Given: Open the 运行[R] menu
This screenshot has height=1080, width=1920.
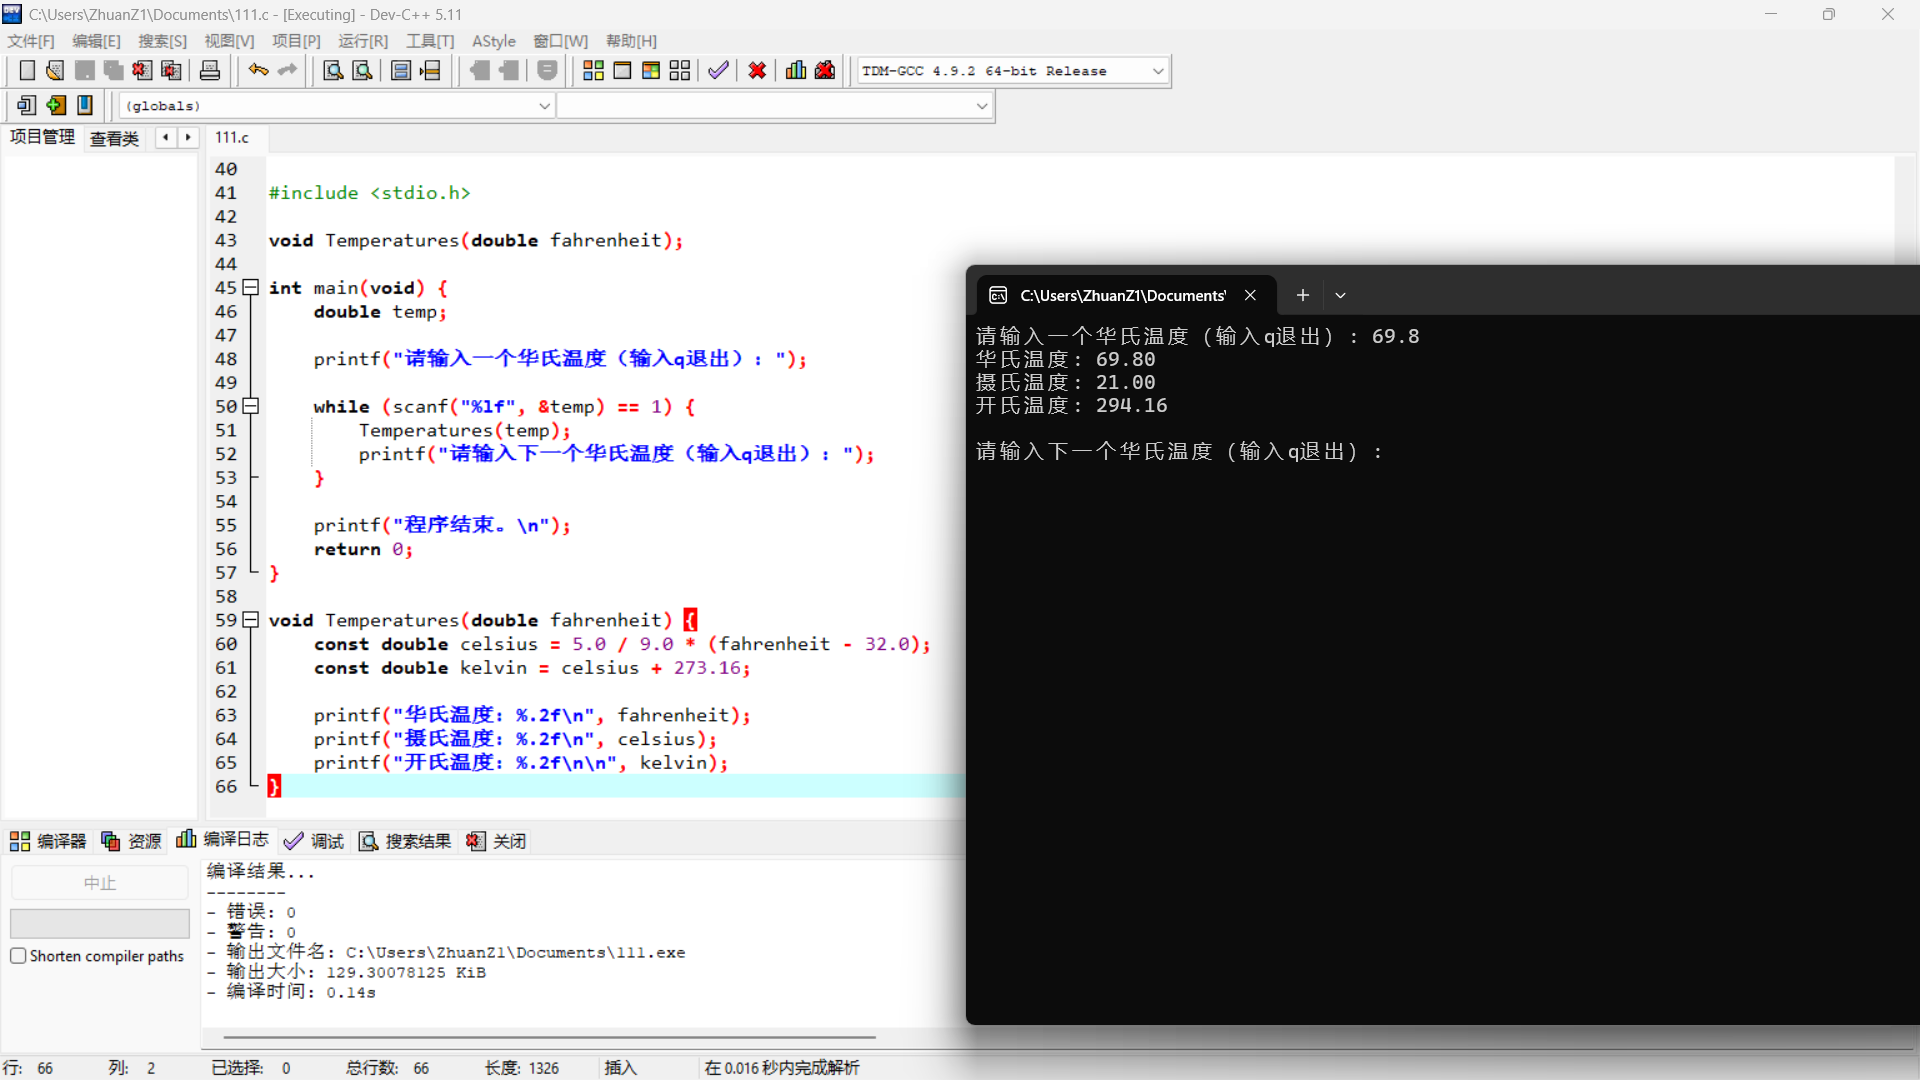Looking at the screenshot, I should click(362, 41).
